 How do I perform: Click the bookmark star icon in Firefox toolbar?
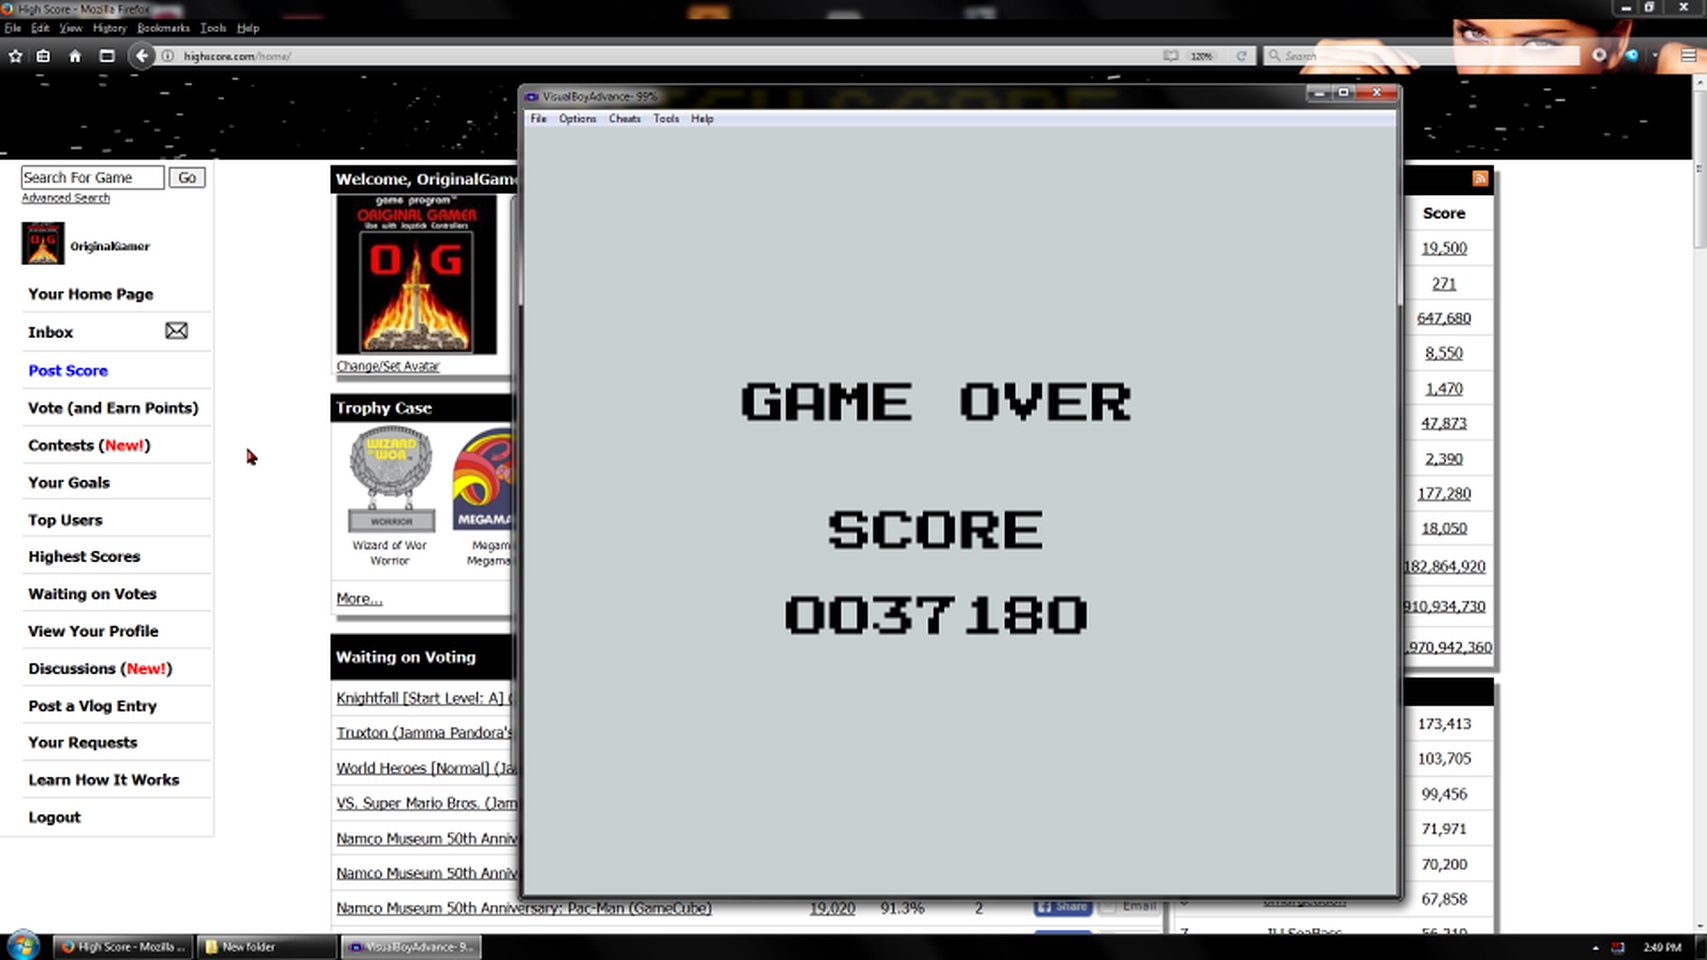point(15,56)
